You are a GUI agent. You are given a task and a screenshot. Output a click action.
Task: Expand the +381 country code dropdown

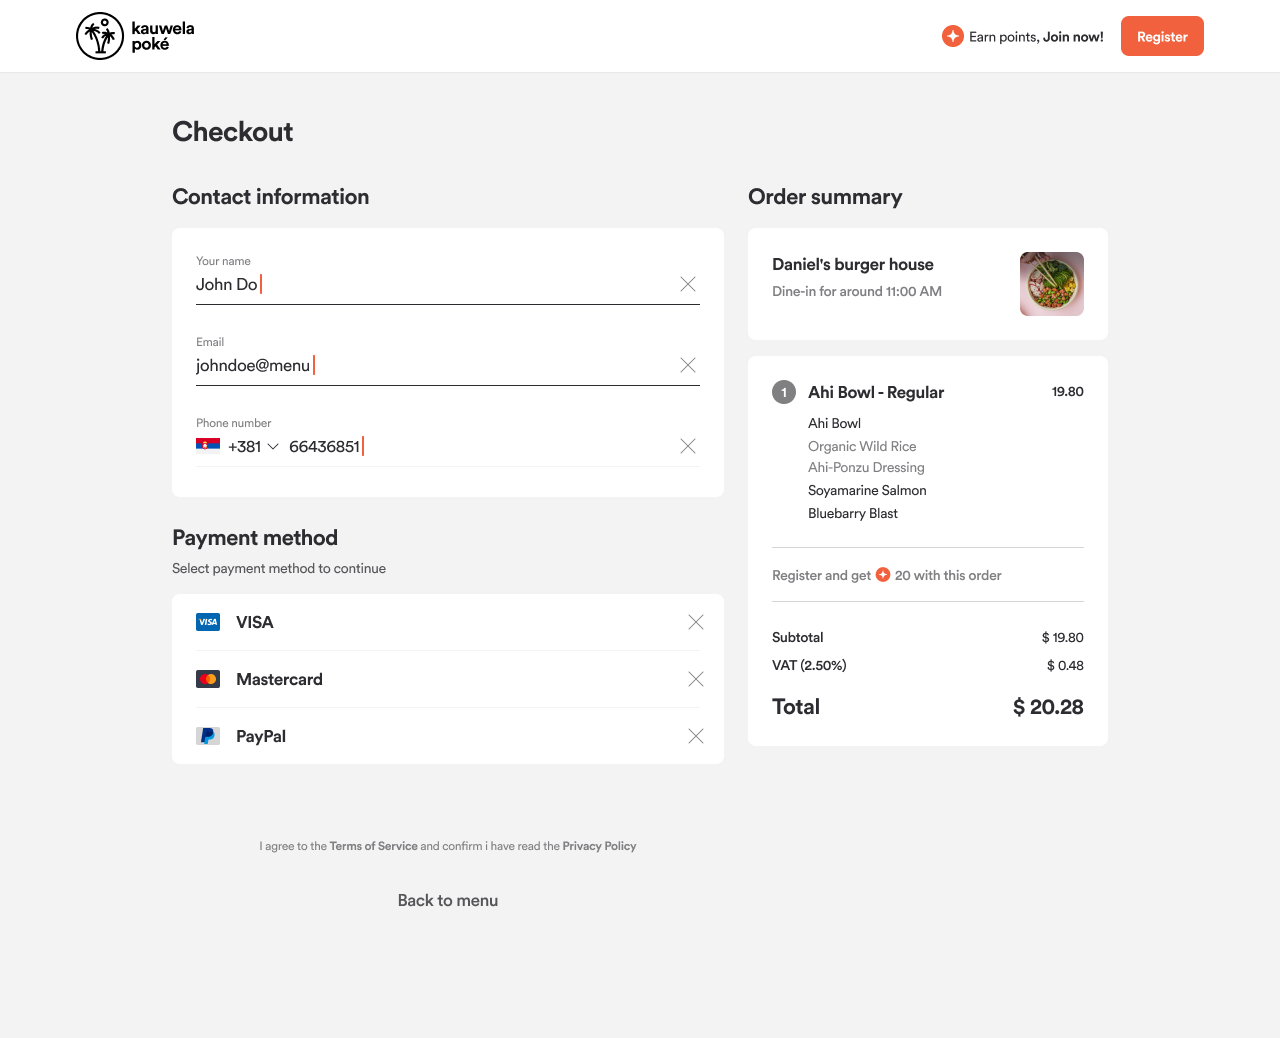(273, 447)
